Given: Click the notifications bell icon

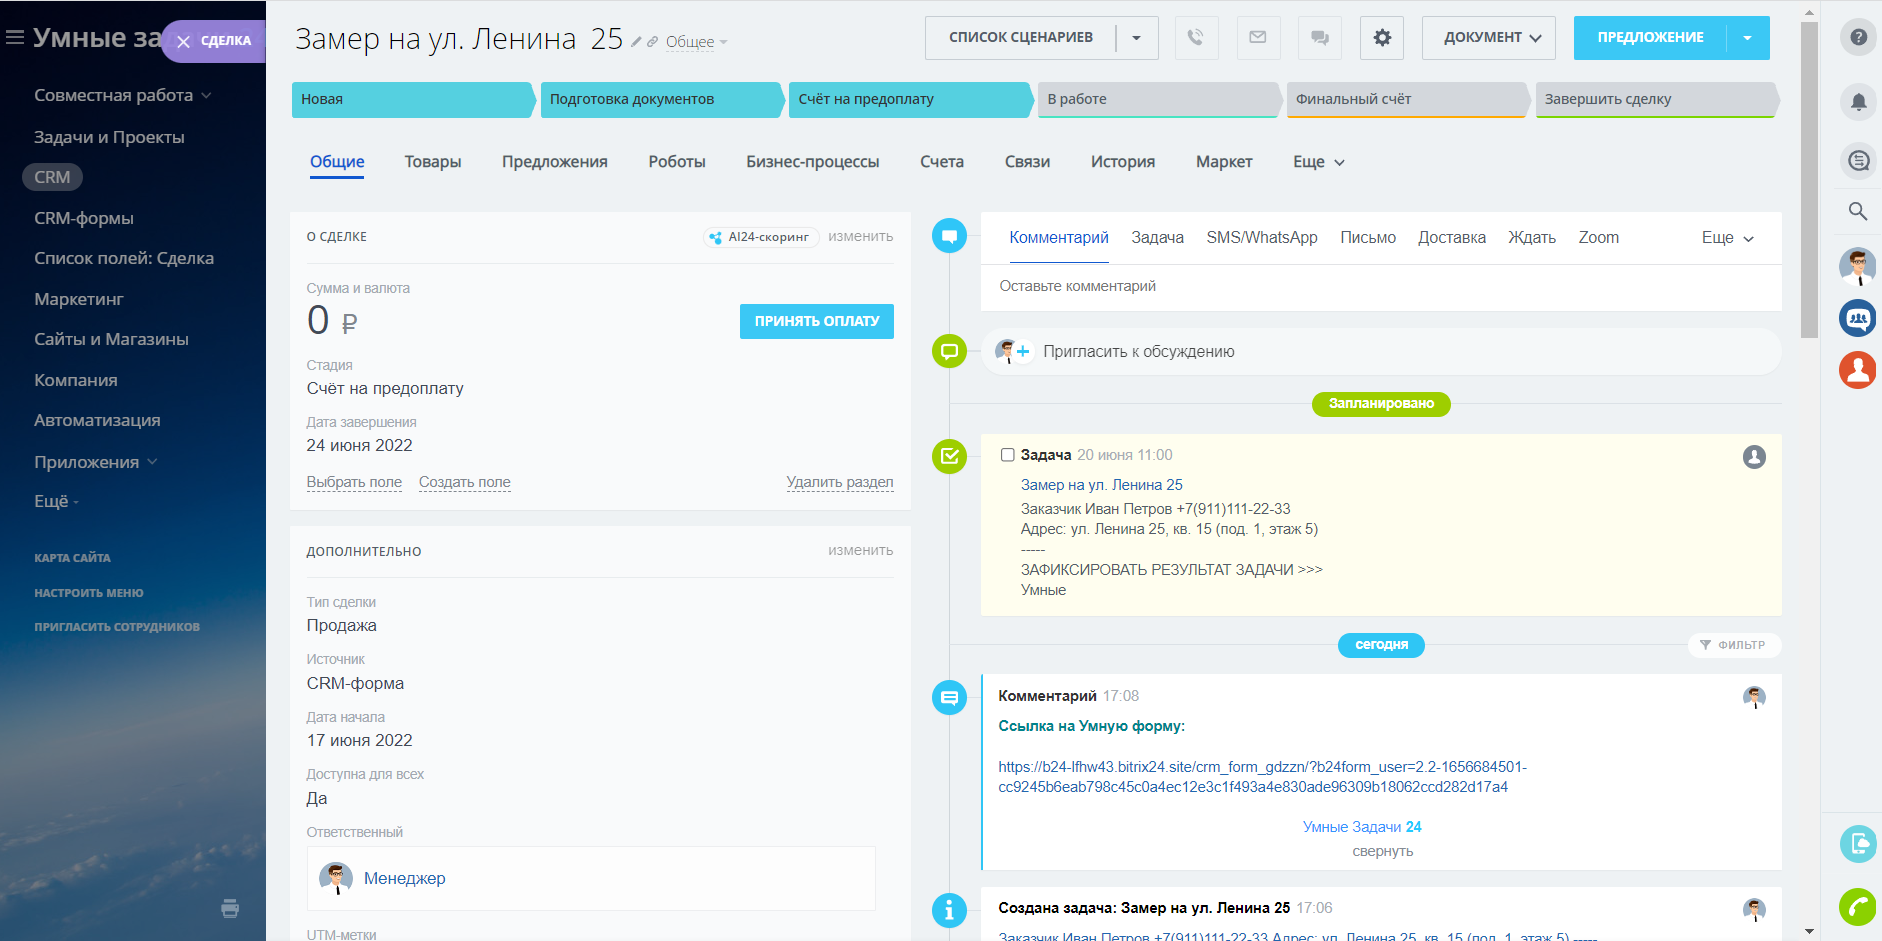Looking at the screenshot, I should point(1858,102).
